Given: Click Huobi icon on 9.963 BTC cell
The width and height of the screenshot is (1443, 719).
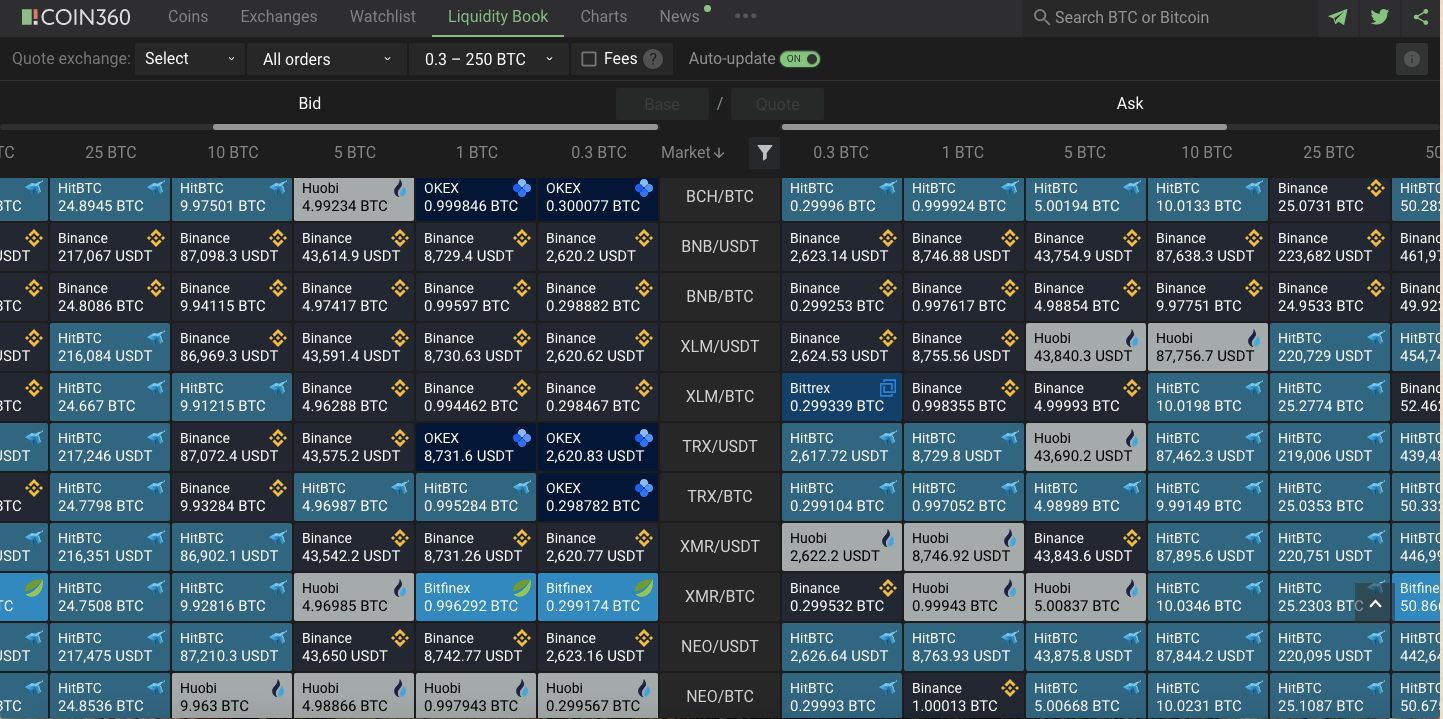Looking at the screenshot, I should (279, 688).
